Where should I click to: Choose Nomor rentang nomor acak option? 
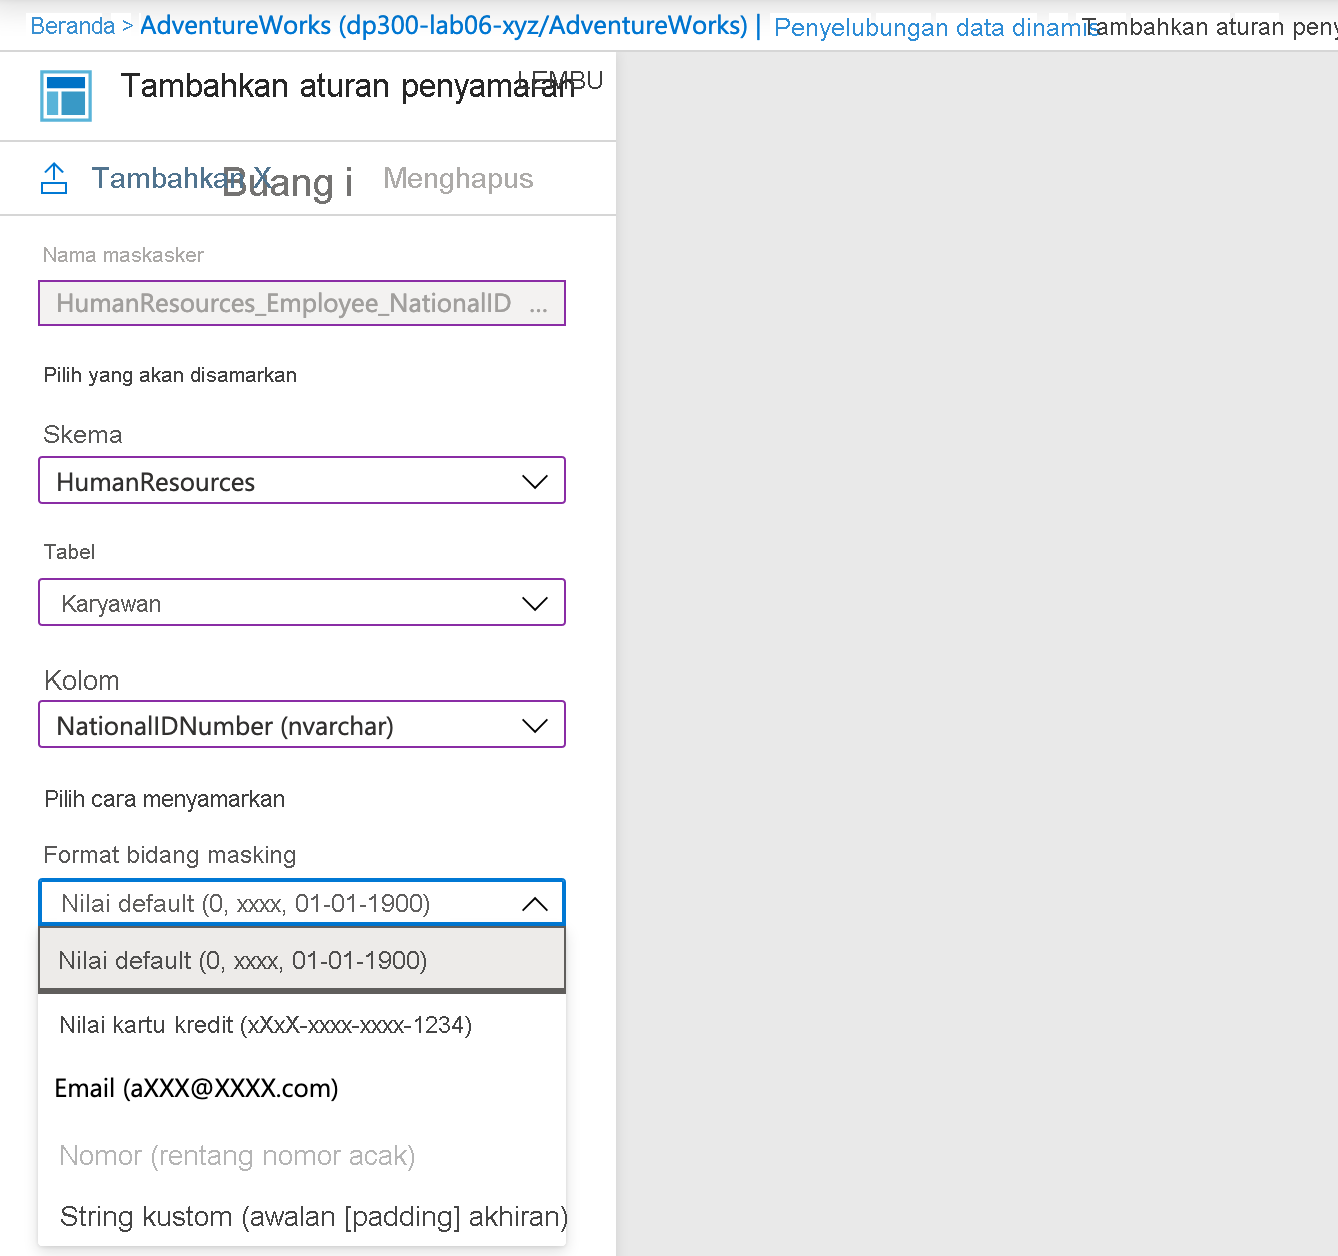(302, 1155)
